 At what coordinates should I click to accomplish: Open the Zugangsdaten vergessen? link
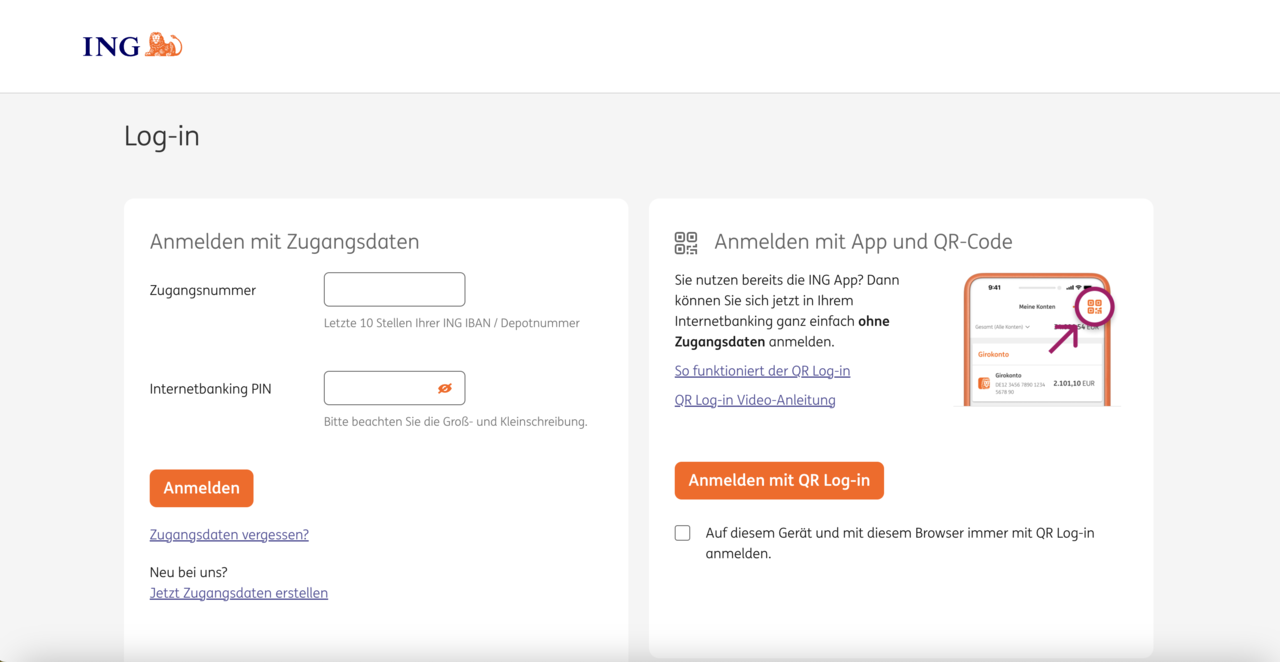(229, 535)
